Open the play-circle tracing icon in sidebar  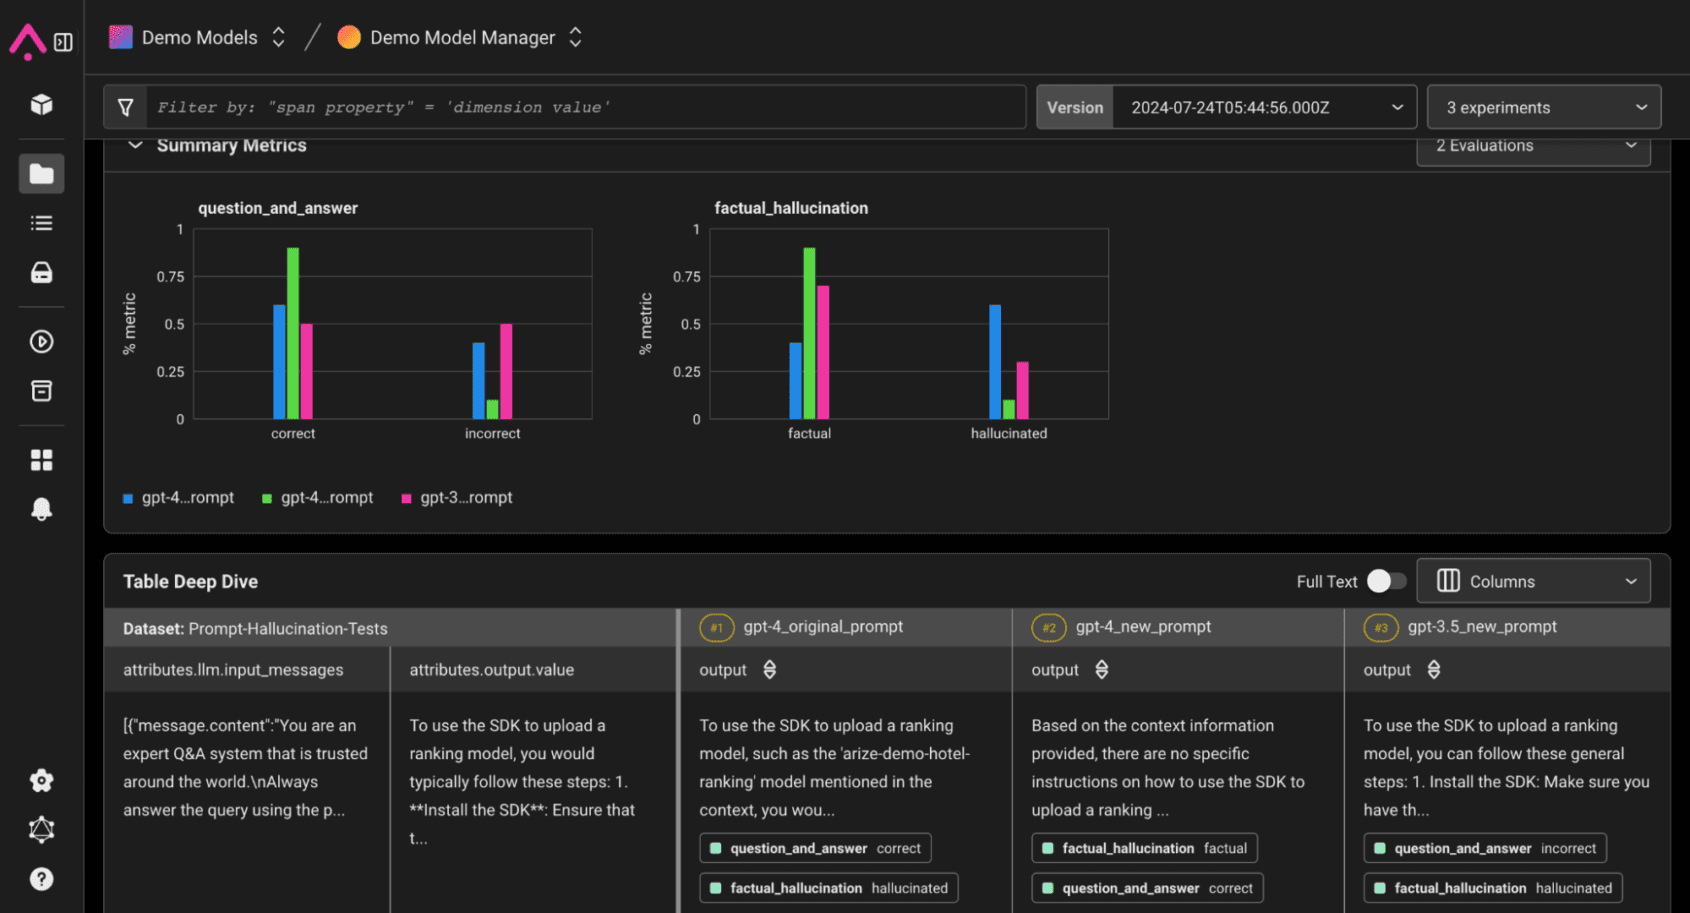pos(41,341)
